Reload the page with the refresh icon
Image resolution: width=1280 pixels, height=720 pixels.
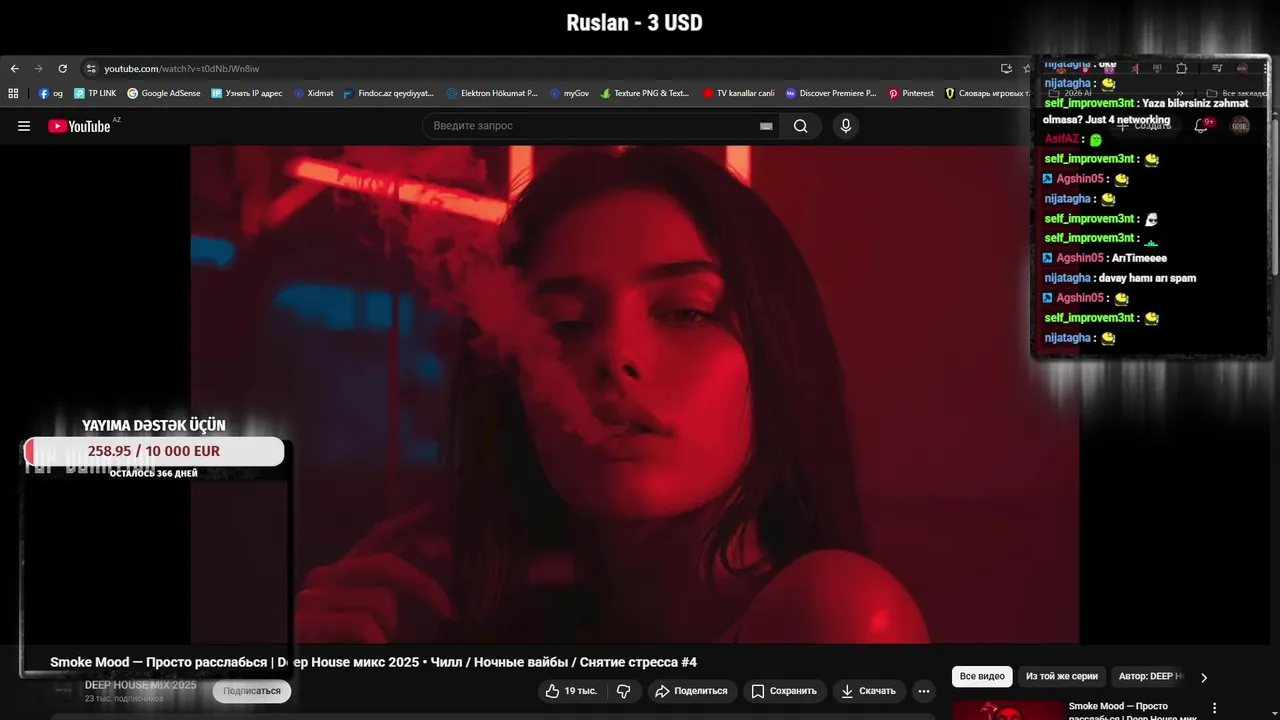[x=62, y=69]
